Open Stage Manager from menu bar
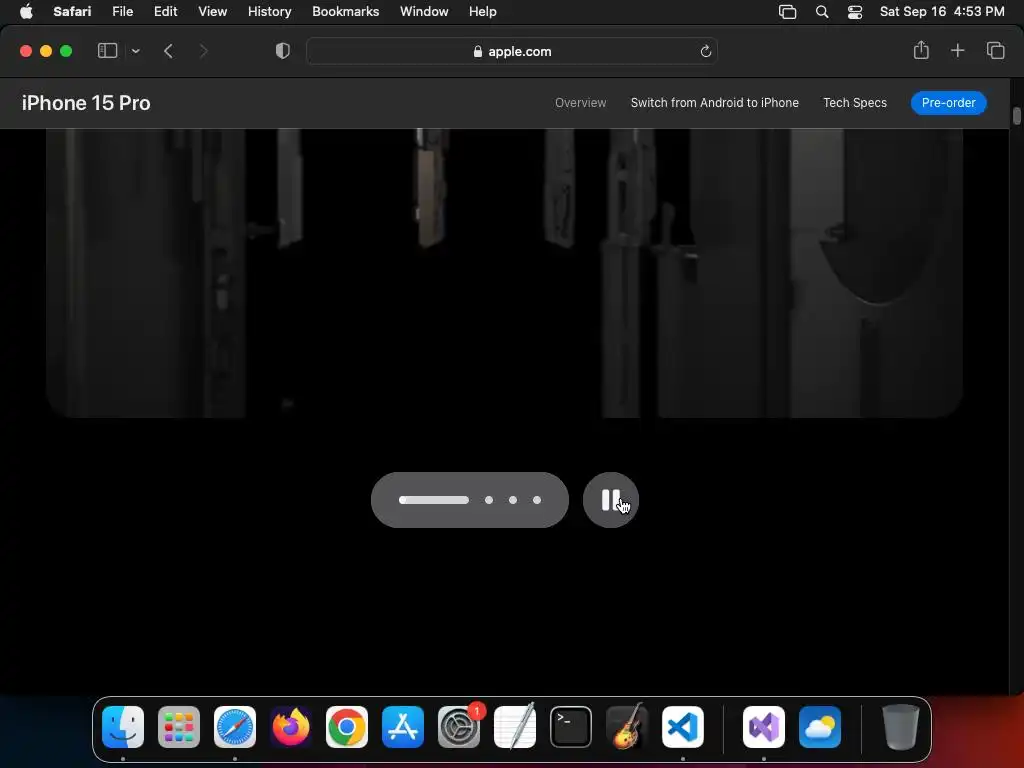The width and height of the screenshot is (1024, 768). coord(788,12)
